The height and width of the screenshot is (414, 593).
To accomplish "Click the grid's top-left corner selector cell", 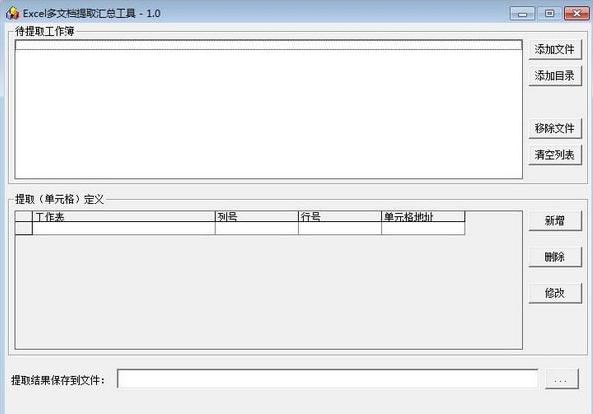I will (x=23, y=216).
